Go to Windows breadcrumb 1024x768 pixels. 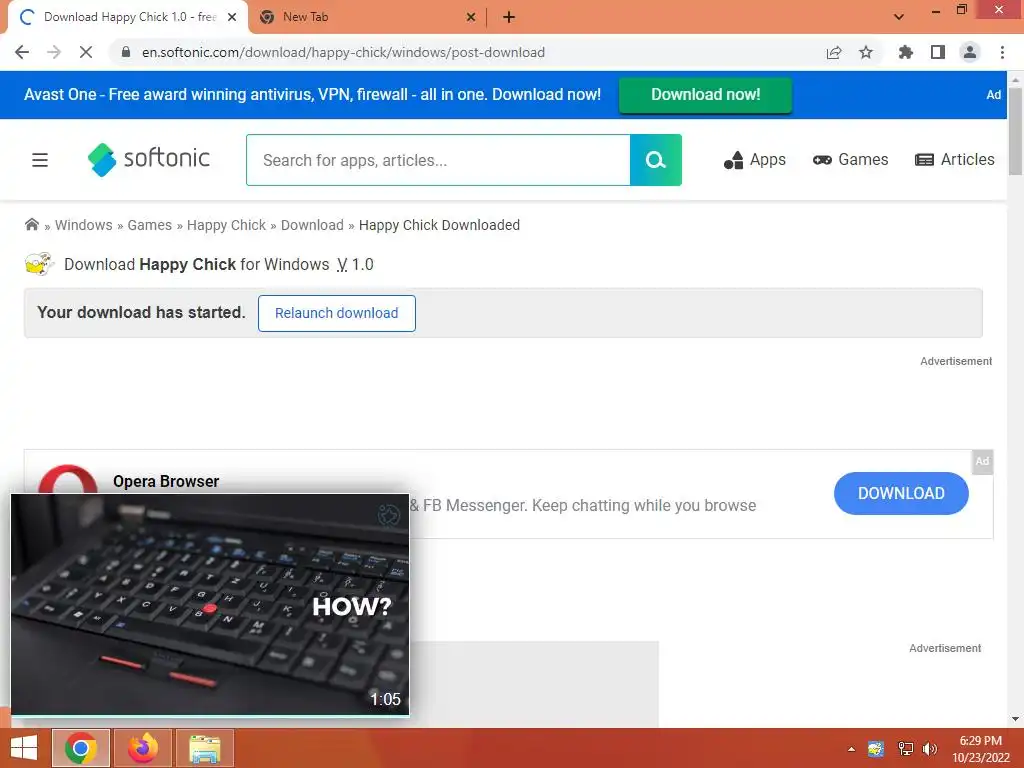coord(84,225)
